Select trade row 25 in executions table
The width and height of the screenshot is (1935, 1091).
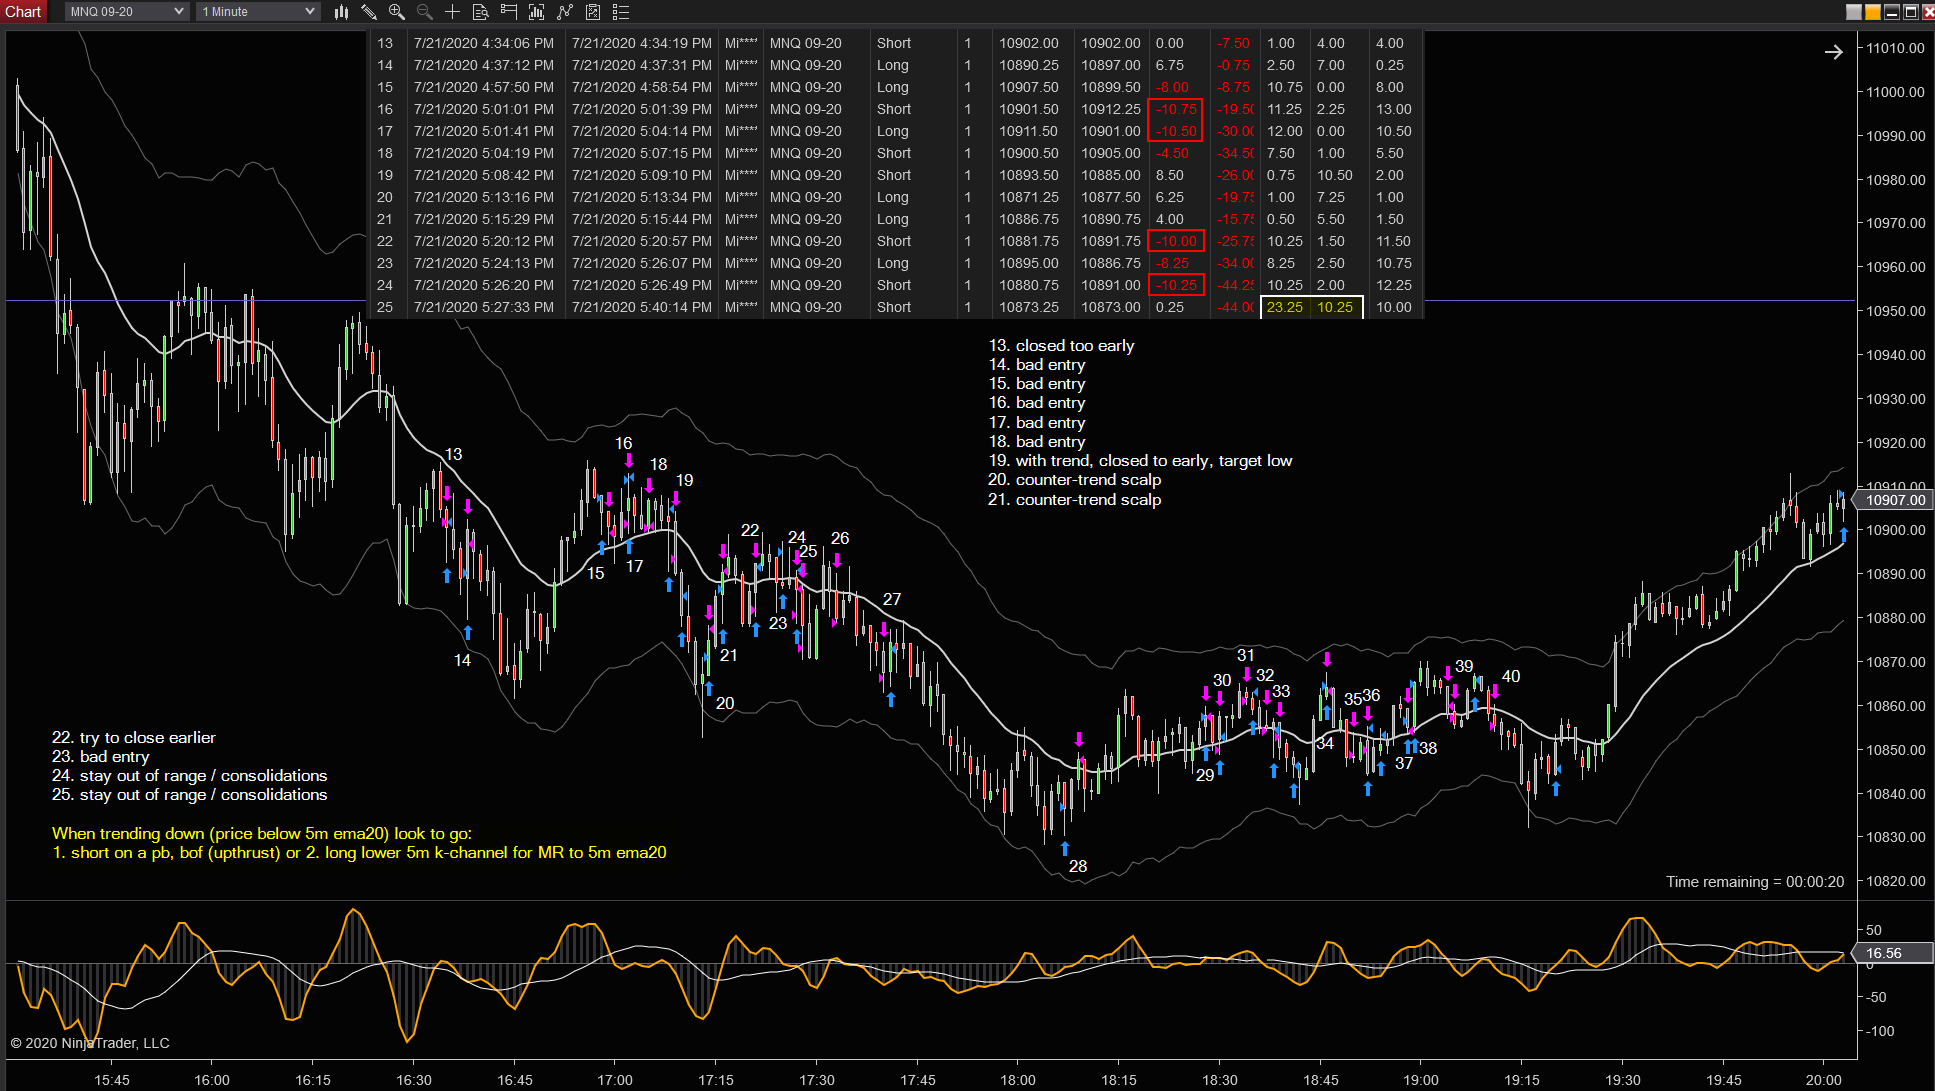[896, 307]
